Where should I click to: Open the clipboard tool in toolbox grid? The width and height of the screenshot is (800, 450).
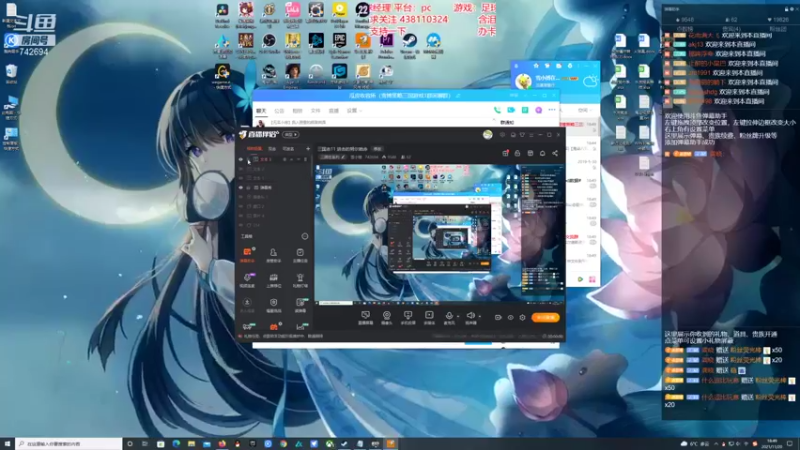pos(300,253)
